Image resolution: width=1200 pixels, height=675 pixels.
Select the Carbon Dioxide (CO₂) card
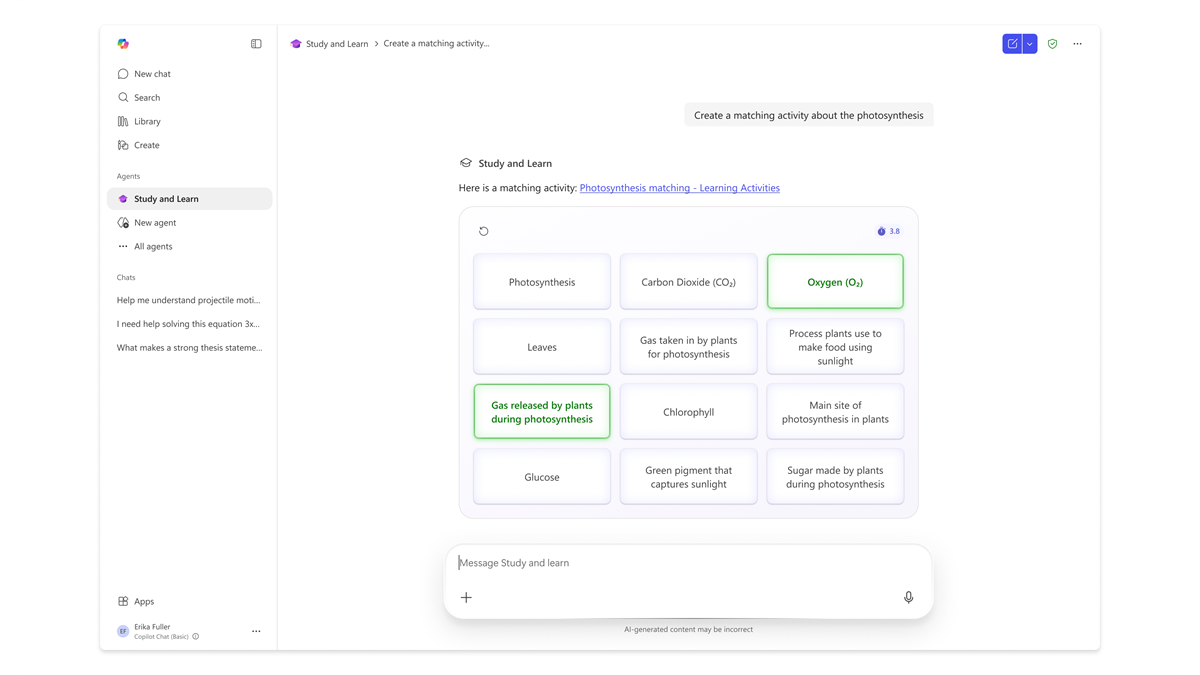point(689,282)
